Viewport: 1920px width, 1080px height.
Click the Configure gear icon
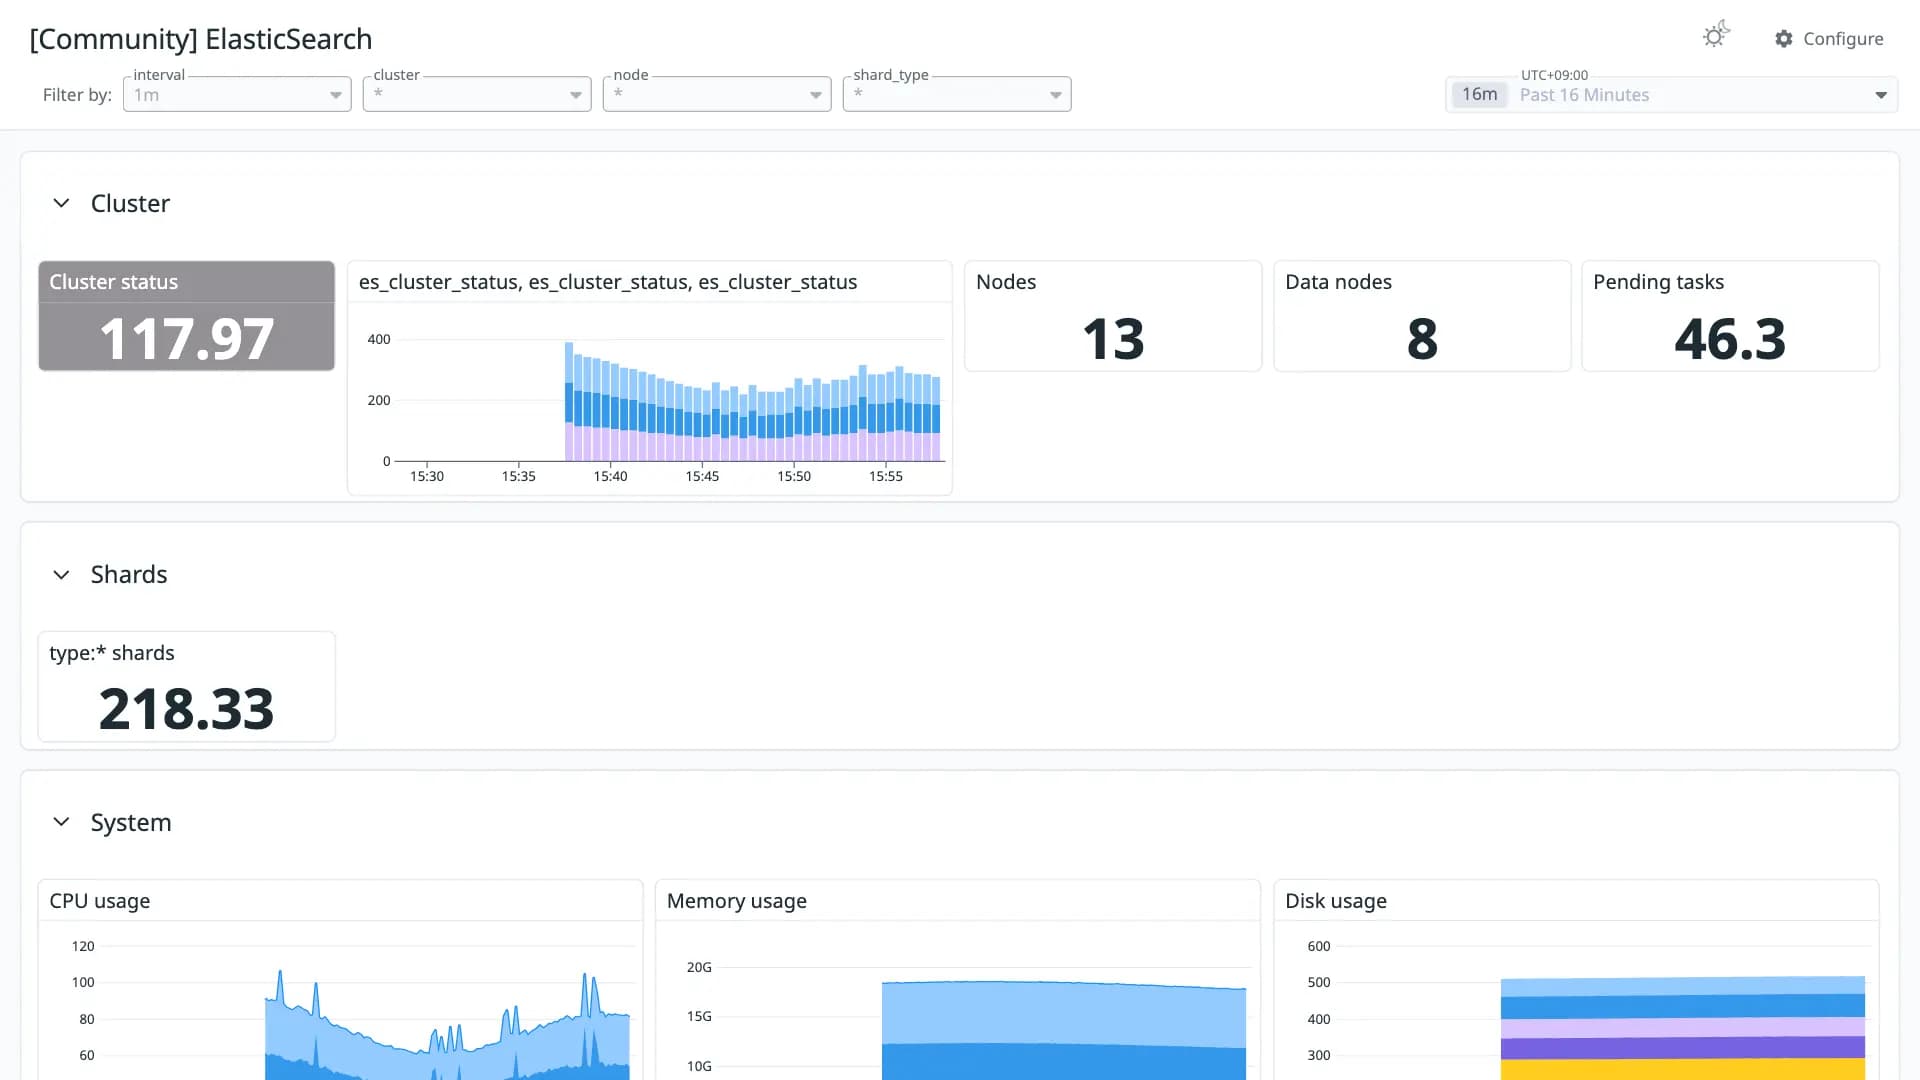[1784, 39]
